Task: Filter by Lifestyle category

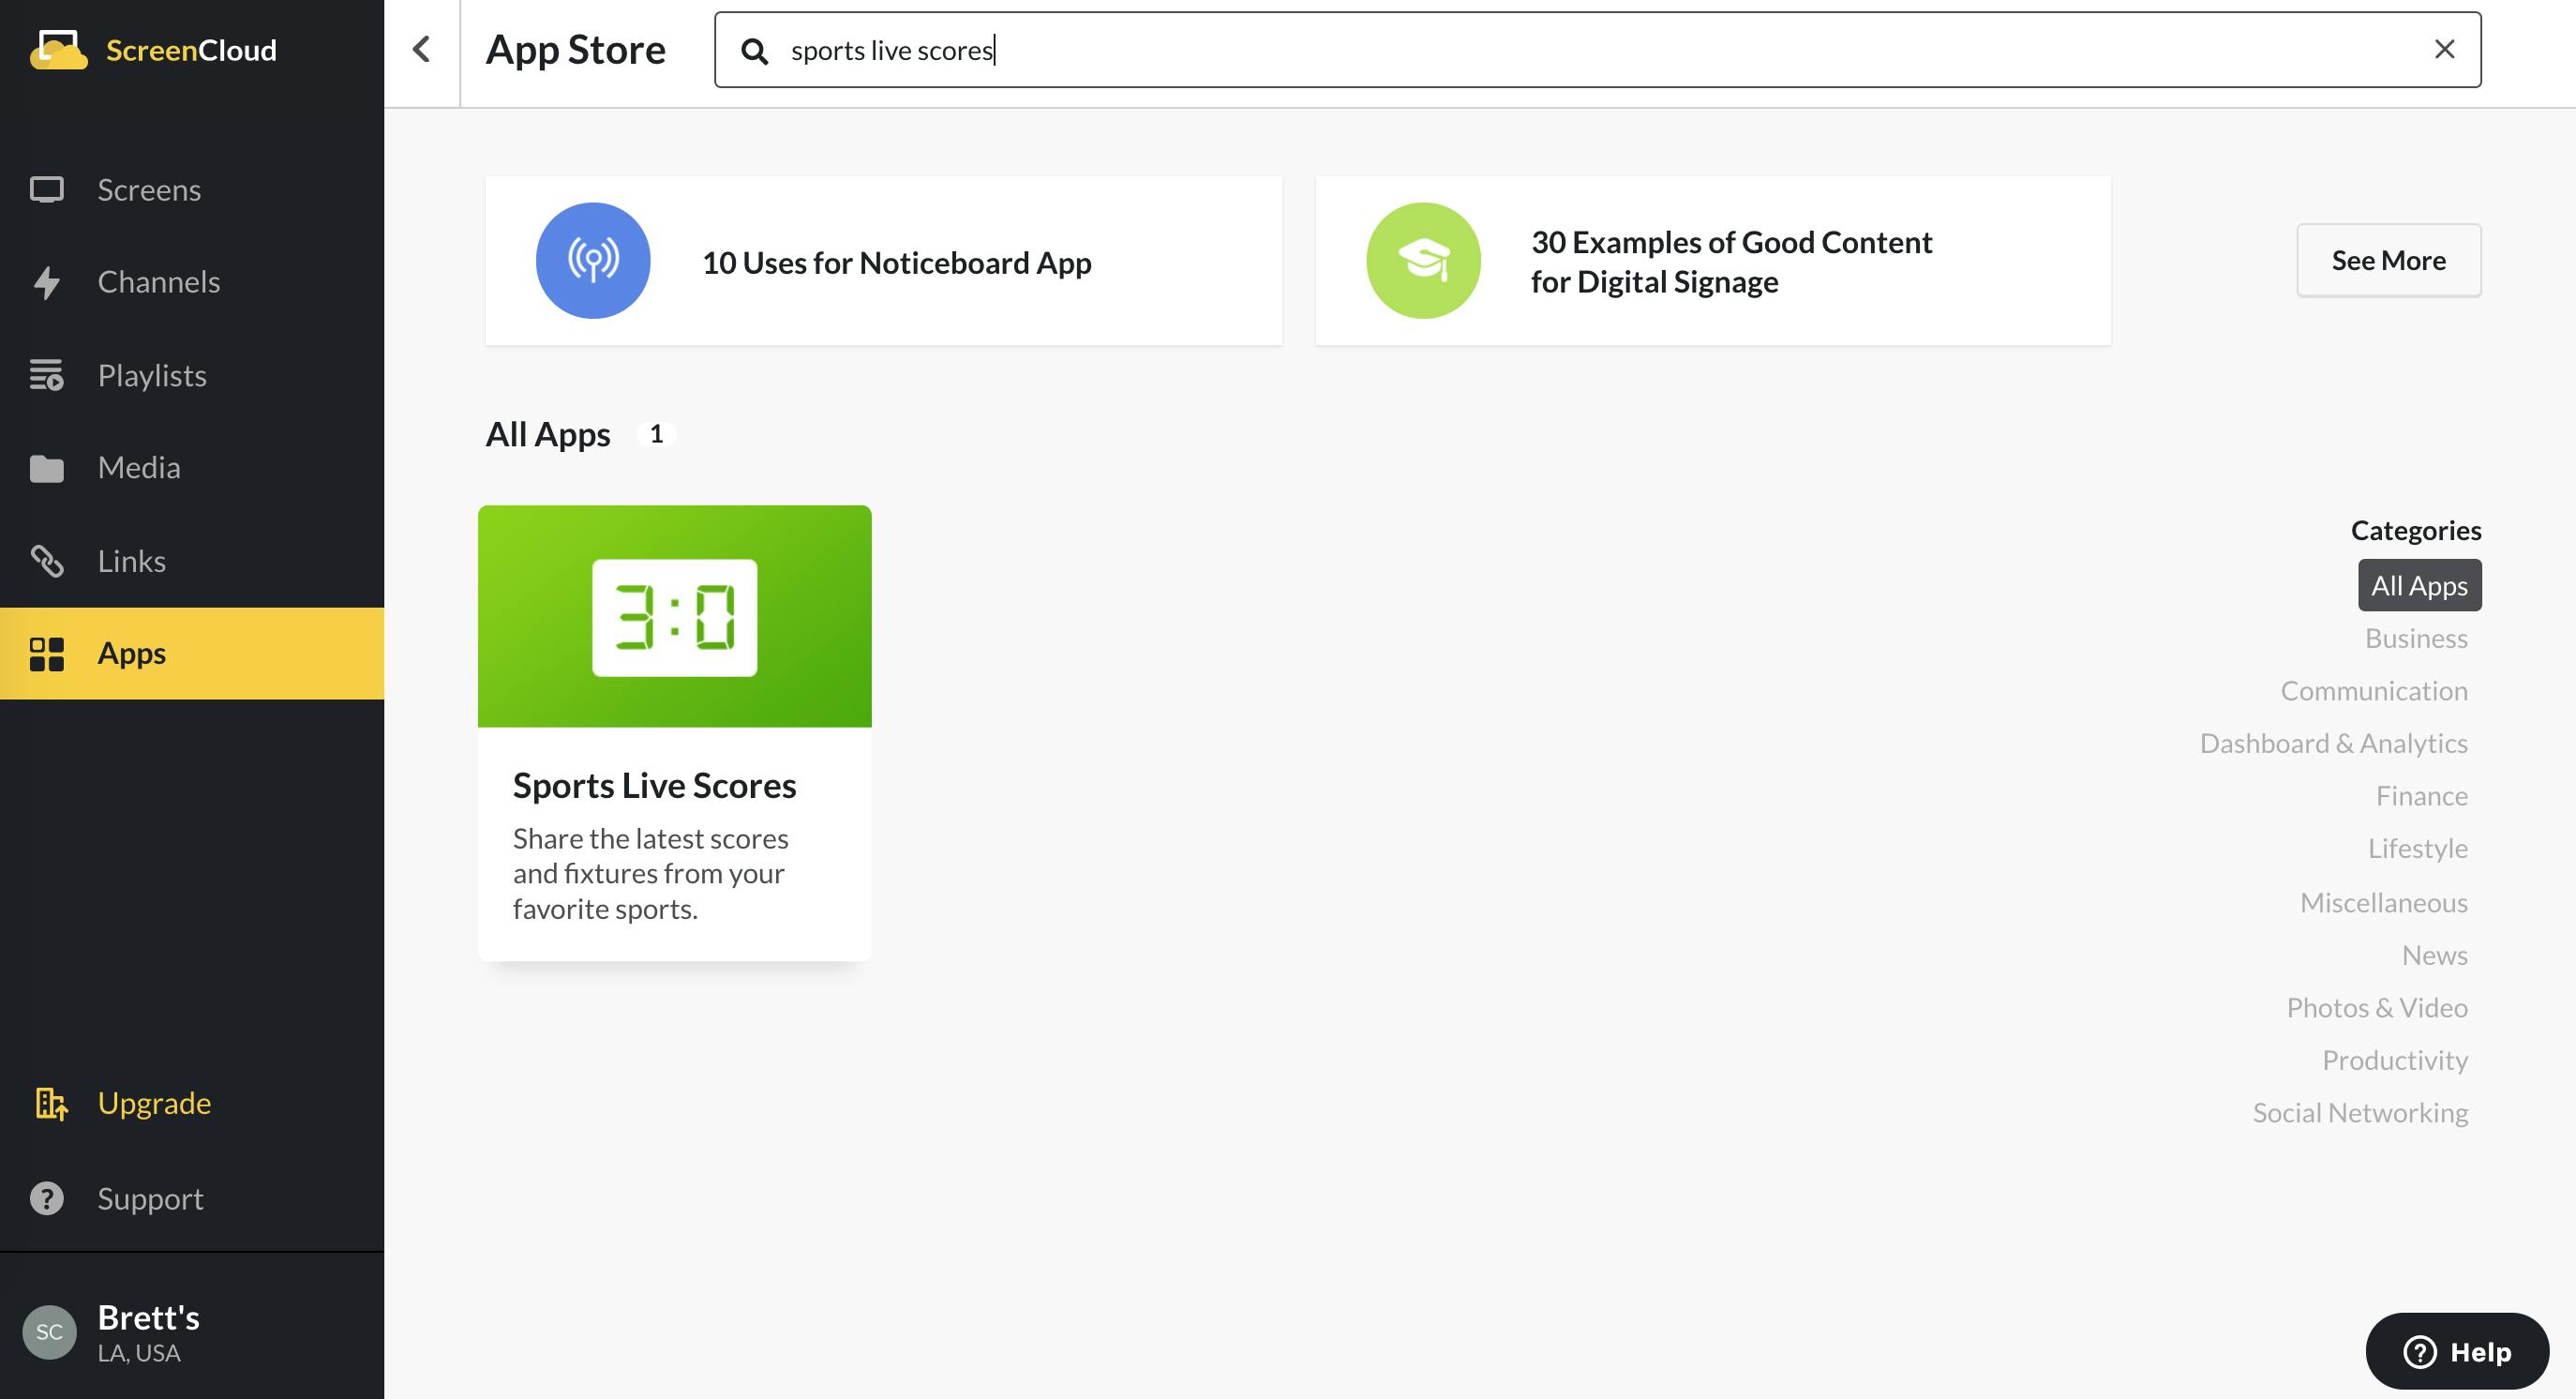Action: (2417, 848)
